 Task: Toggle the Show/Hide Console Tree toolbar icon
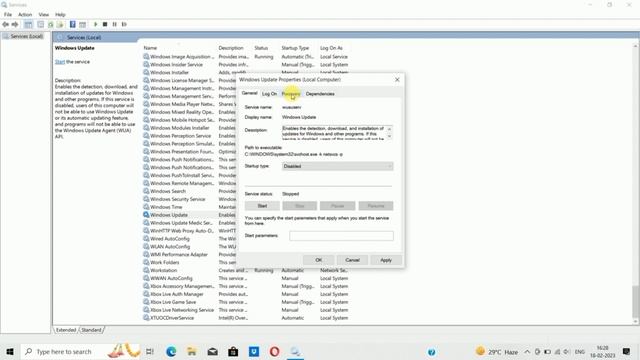28,24
